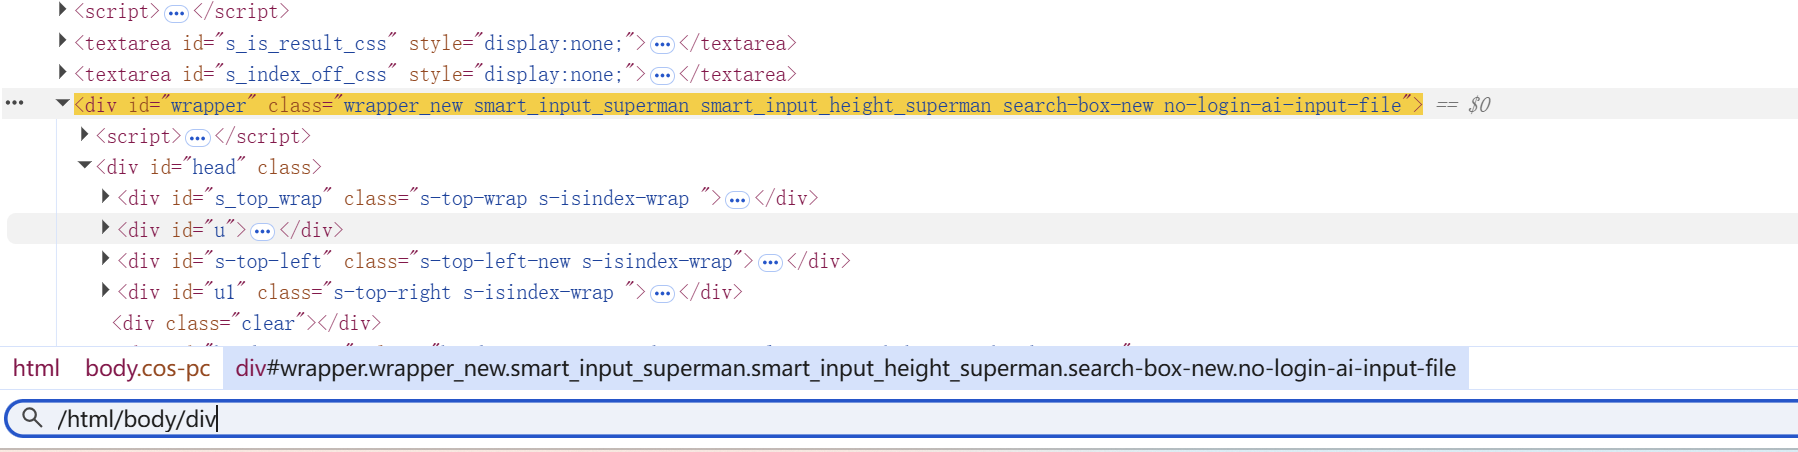Viewport: 1798px width, 452px height.
Task: Click the search magnifier icon in find bar
Action: [x=32, y=417]
